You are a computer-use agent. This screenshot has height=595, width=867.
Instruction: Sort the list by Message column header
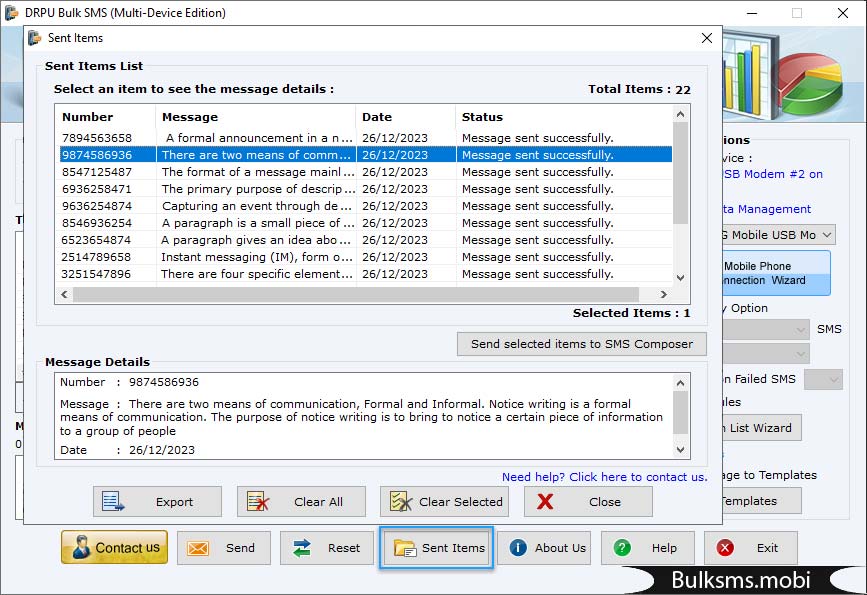point(256,117)
